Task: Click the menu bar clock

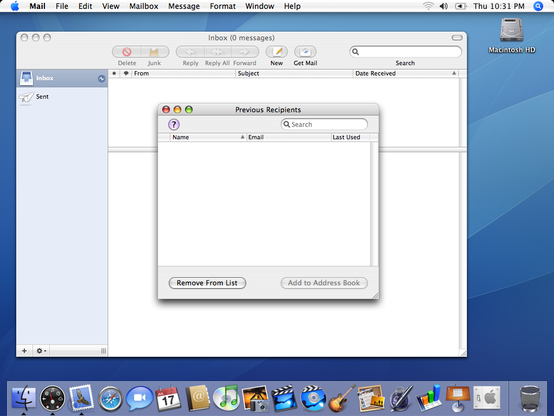Action: click(499, 6)
